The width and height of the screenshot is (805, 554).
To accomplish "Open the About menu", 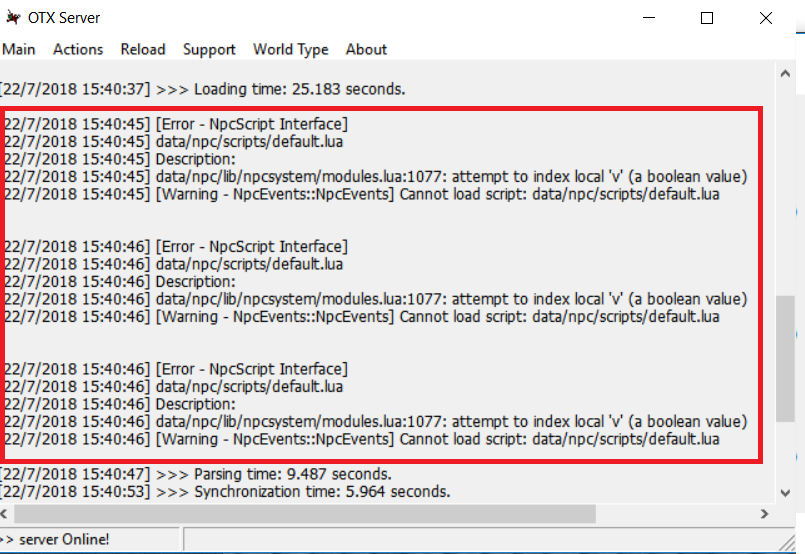I will pyautogui.click(x=366, y=49).
